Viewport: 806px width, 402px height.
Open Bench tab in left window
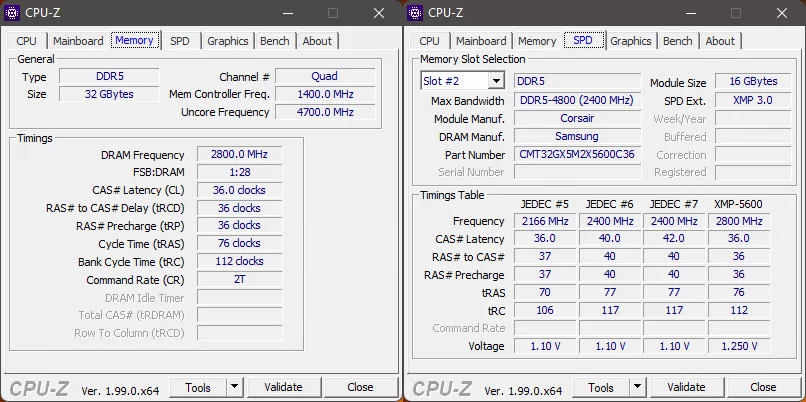click(274, 41)
